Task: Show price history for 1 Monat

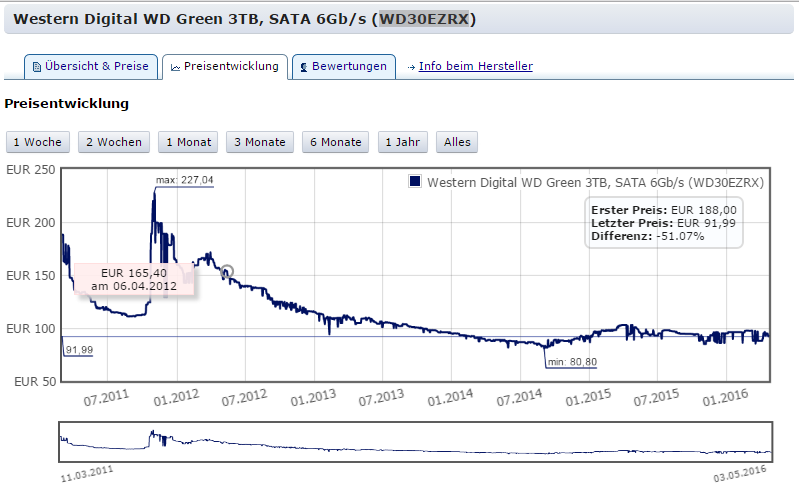Action: pyautogui.click(x=188, y=142)
